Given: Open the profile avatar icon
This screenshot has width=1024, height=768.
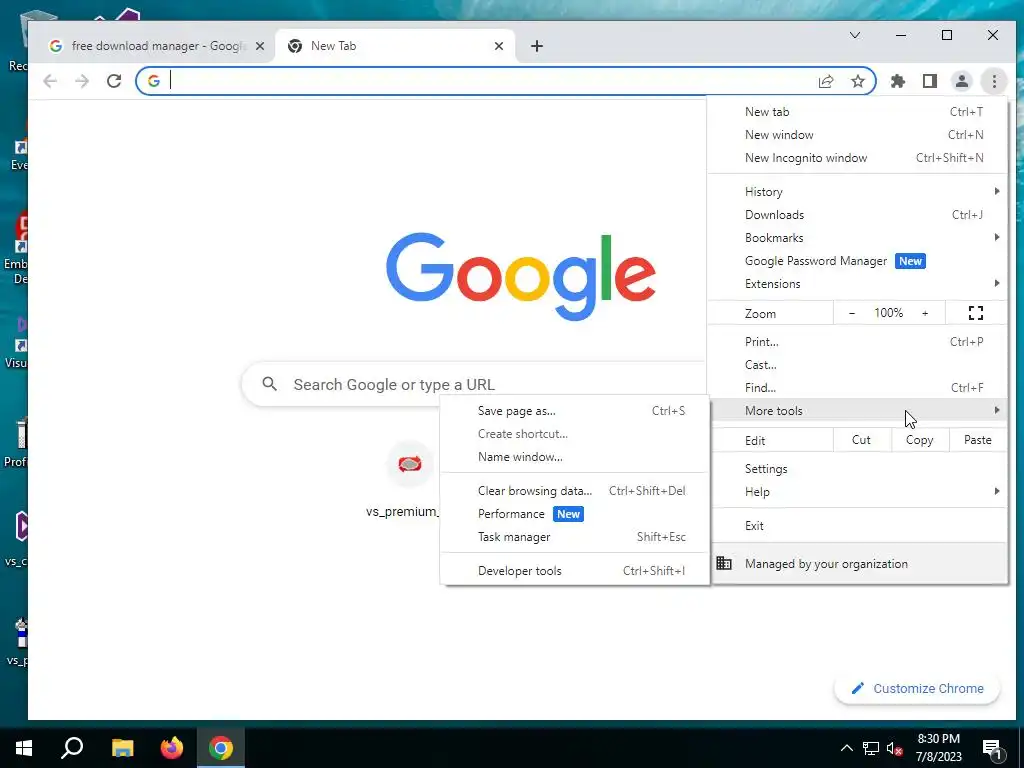Looking at the screenshot, I should click(962, 81).
